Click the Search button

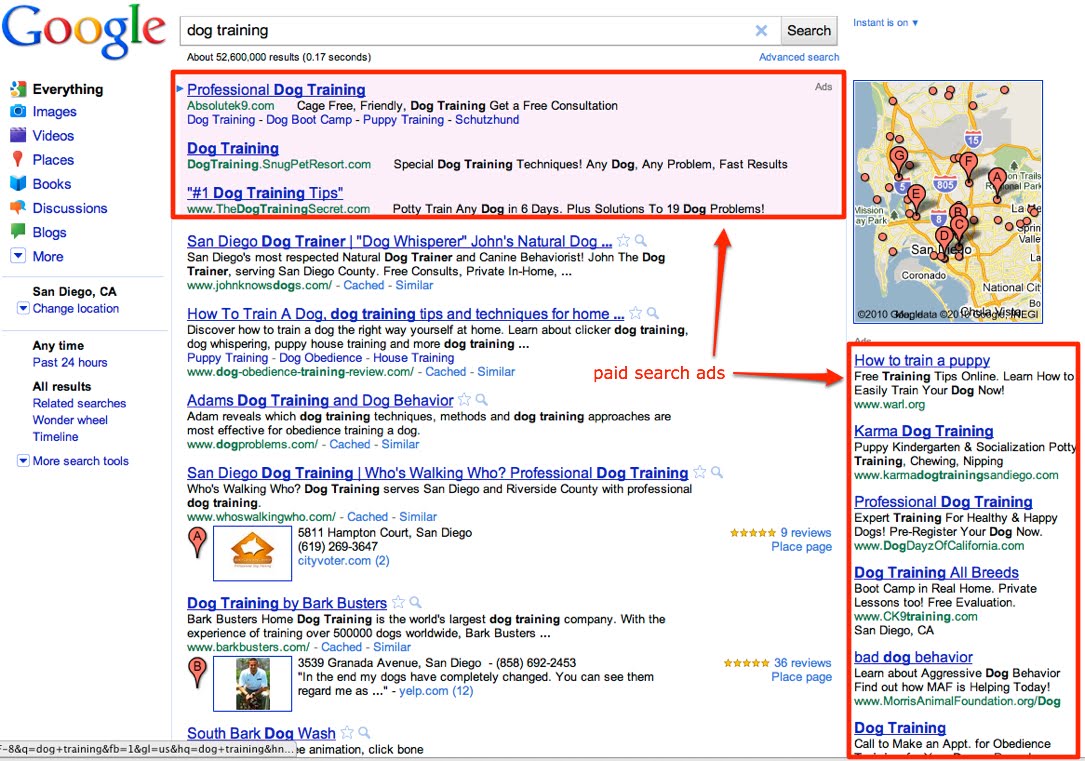coord(808,30)
